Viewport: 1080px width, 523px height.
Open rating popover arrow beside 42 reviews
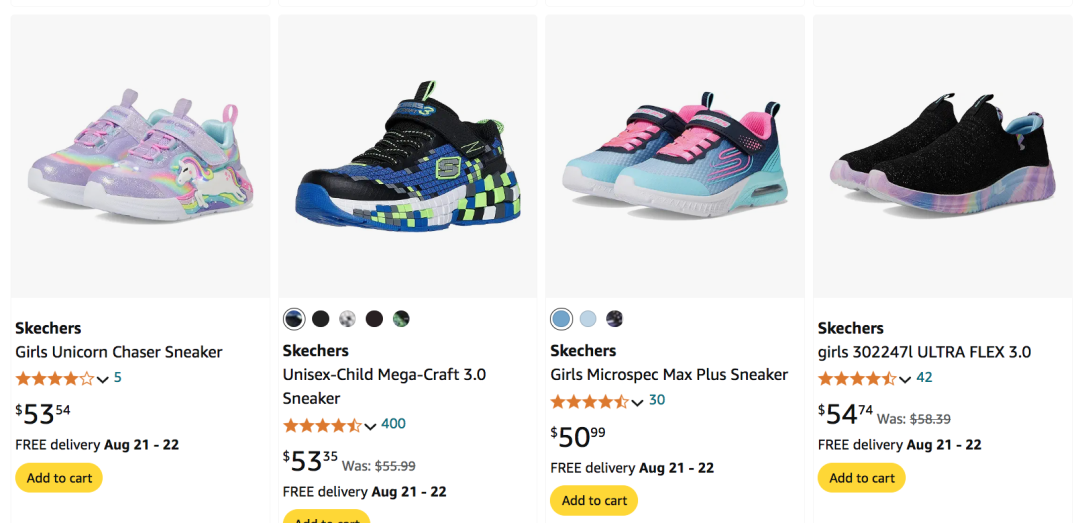[905, 379]
